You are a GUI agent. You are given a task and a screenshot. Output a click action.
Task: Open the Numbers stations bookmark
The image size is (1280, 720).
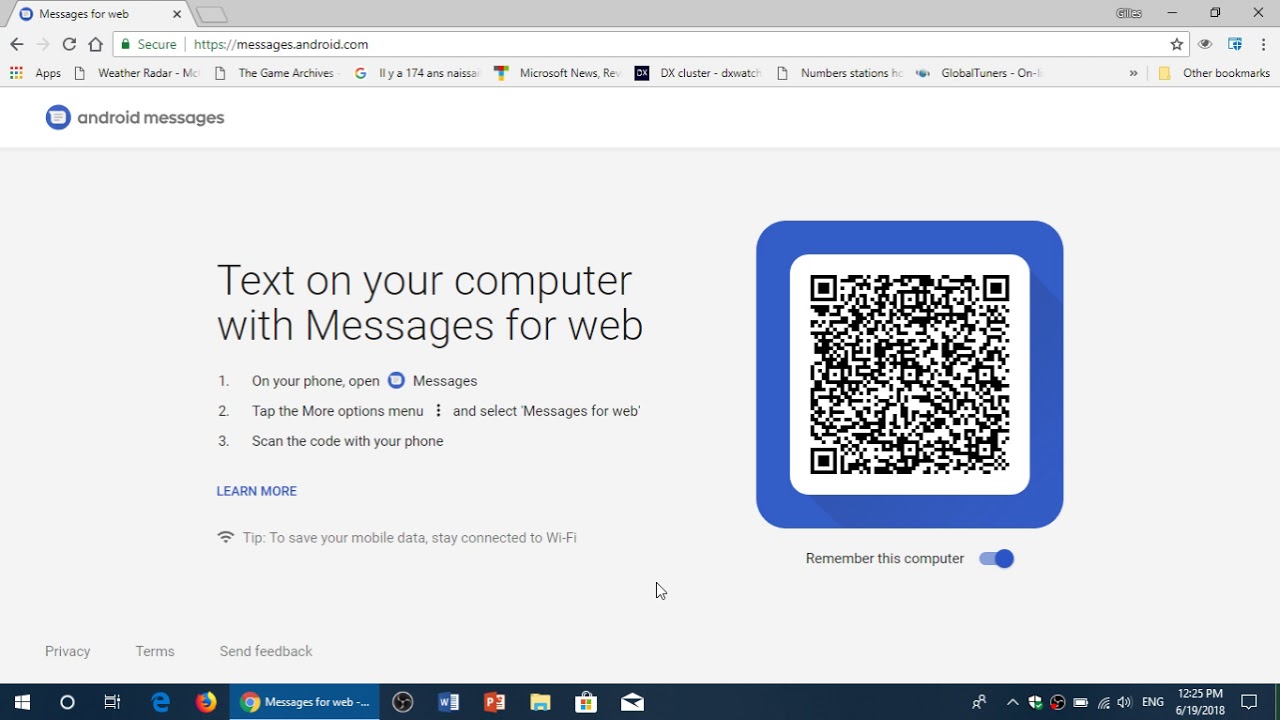point(839,73)
